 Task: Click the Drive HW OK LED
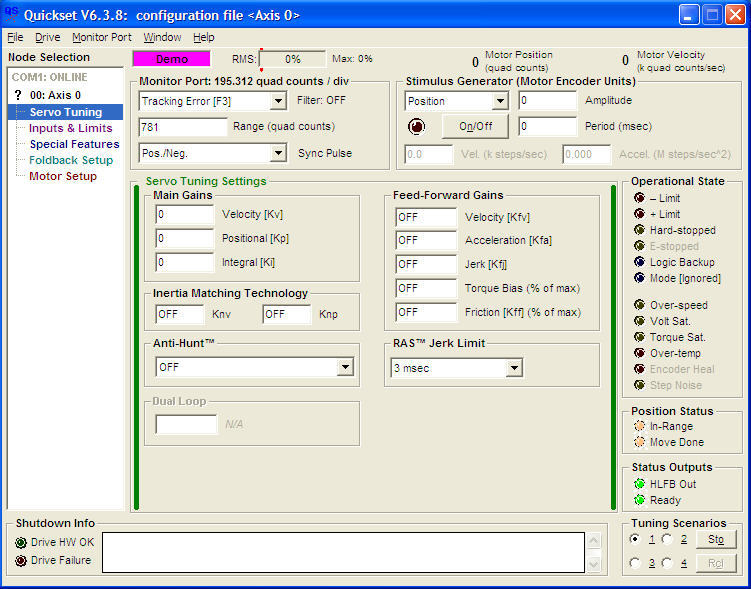(x=21, y=543)
